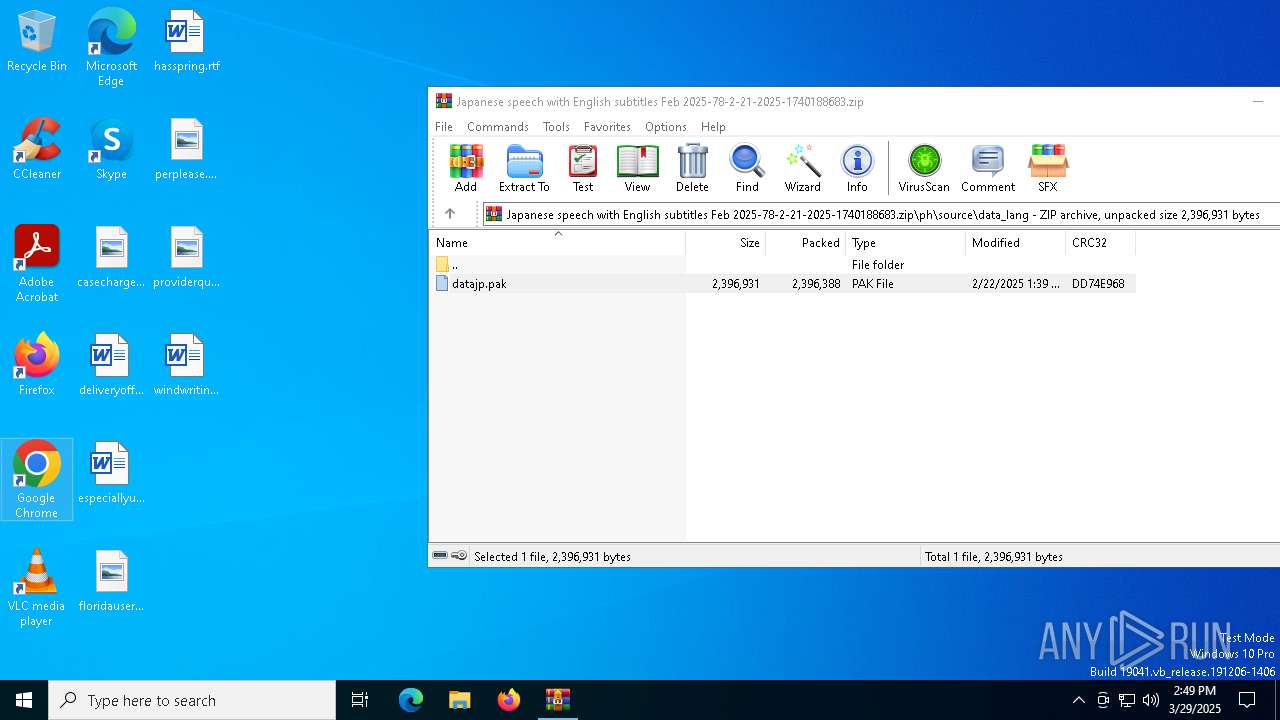Select the datajp.pak file row
The height and width of the screenshot is (720, 1280).
click(x=783, y=284)
